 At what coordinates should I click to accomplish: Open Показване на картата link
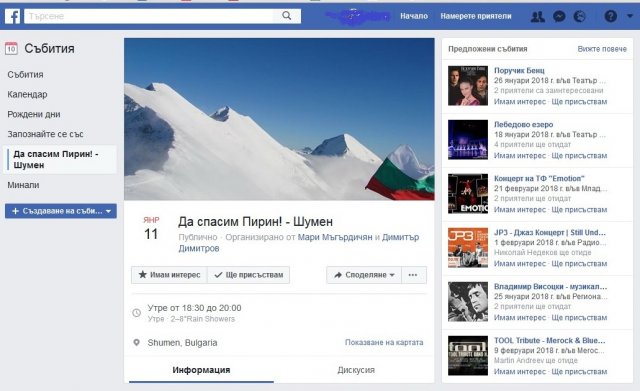coord(384,342)
